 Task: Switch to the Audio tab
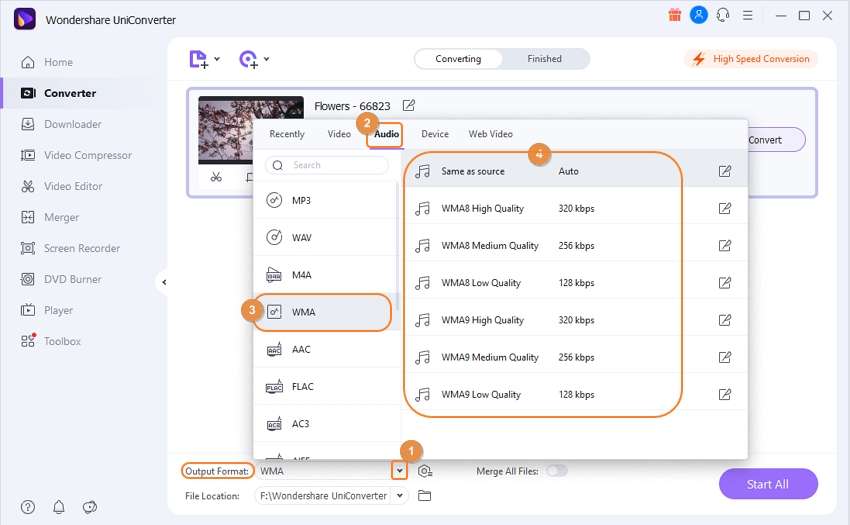pos(386,134)
